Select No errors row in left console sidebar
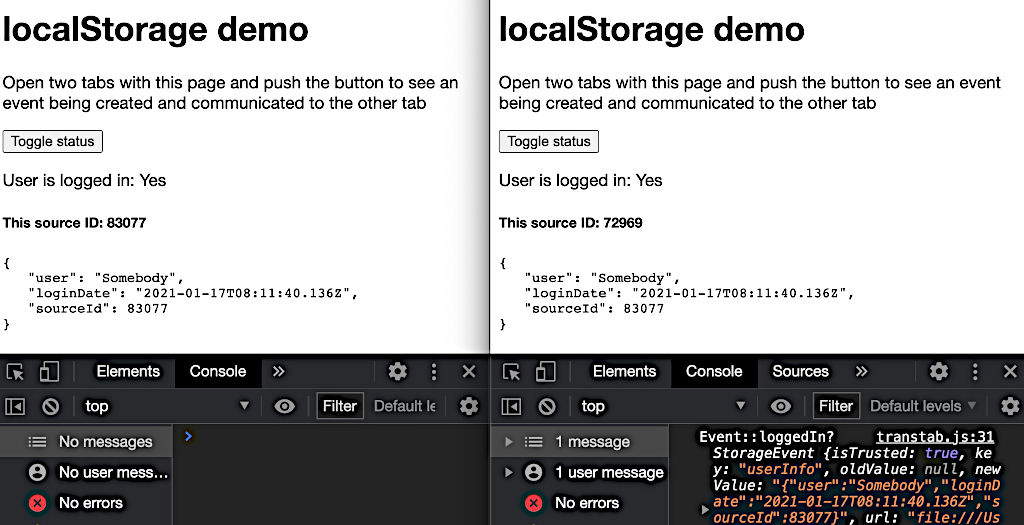1024x525 pixels. coord(86,503)
